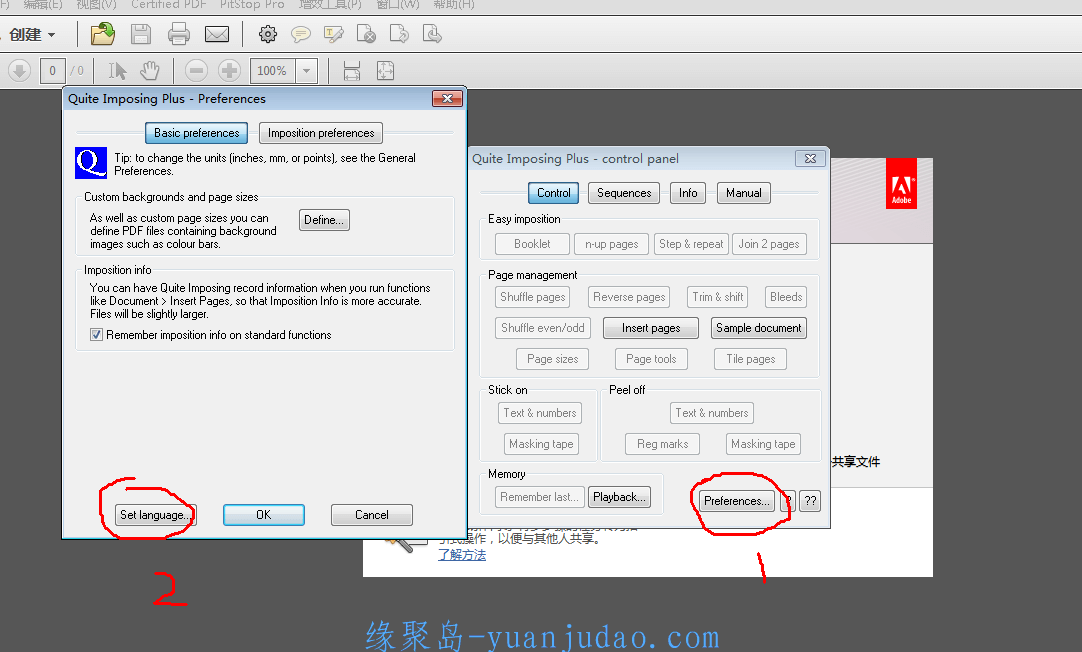The image size is (1082, 652).
Task: Click the Join 2 pages button
Action: coord(769,244)
